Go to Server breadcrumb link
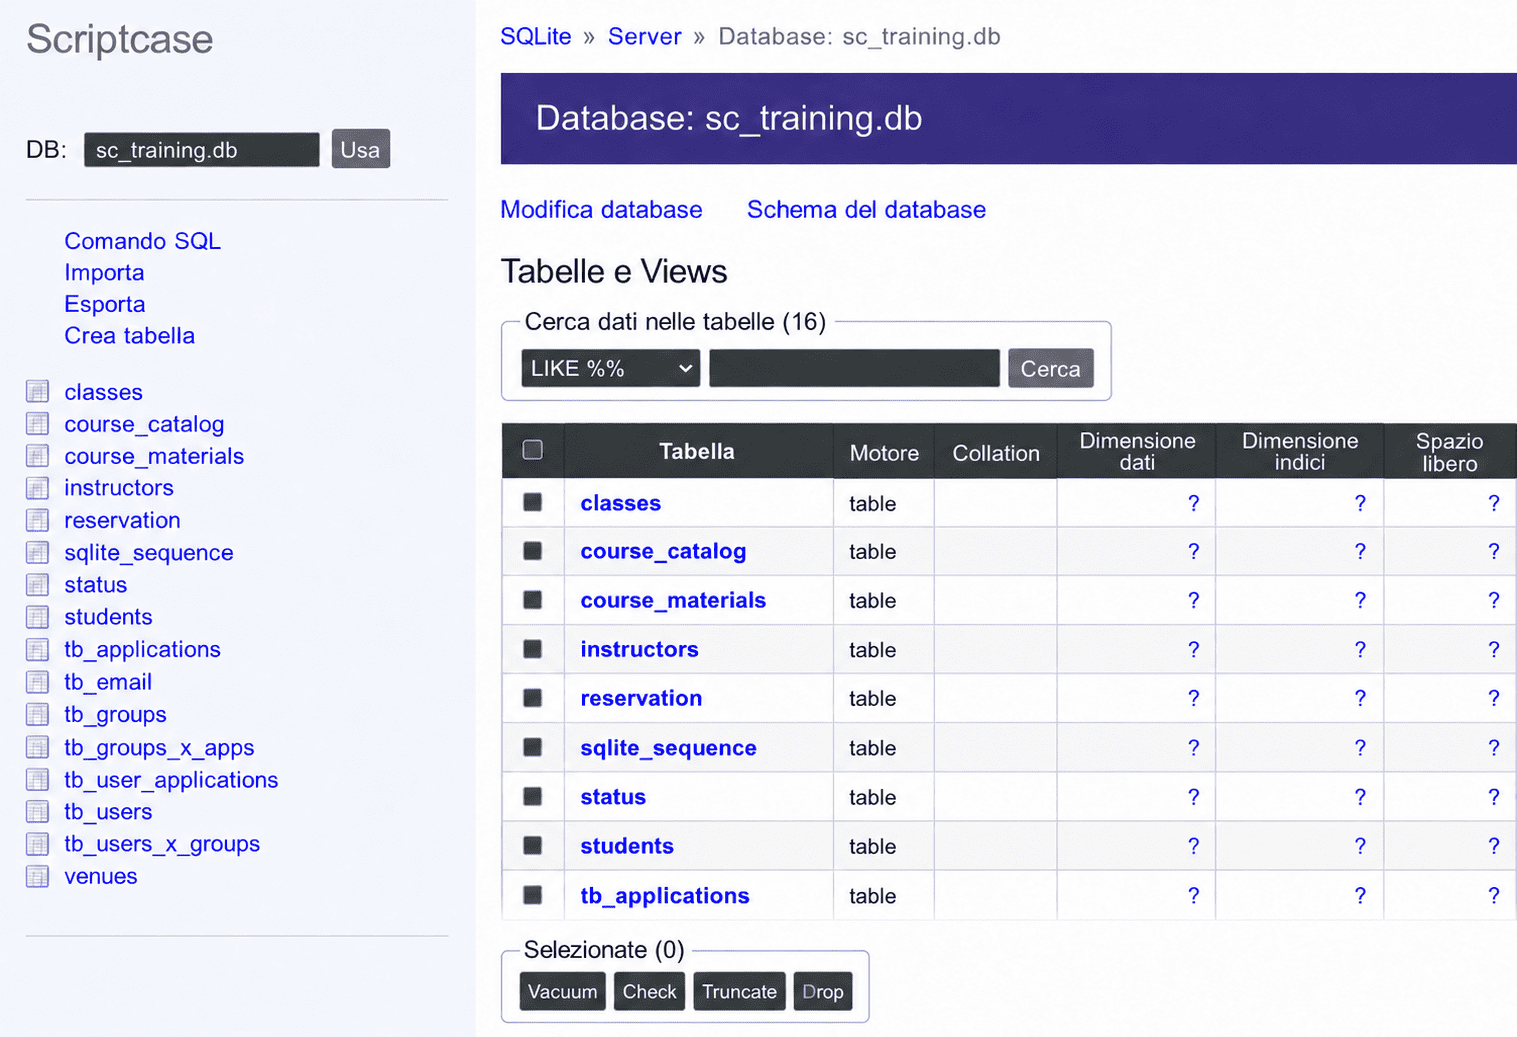 click(x=645, y=37)
